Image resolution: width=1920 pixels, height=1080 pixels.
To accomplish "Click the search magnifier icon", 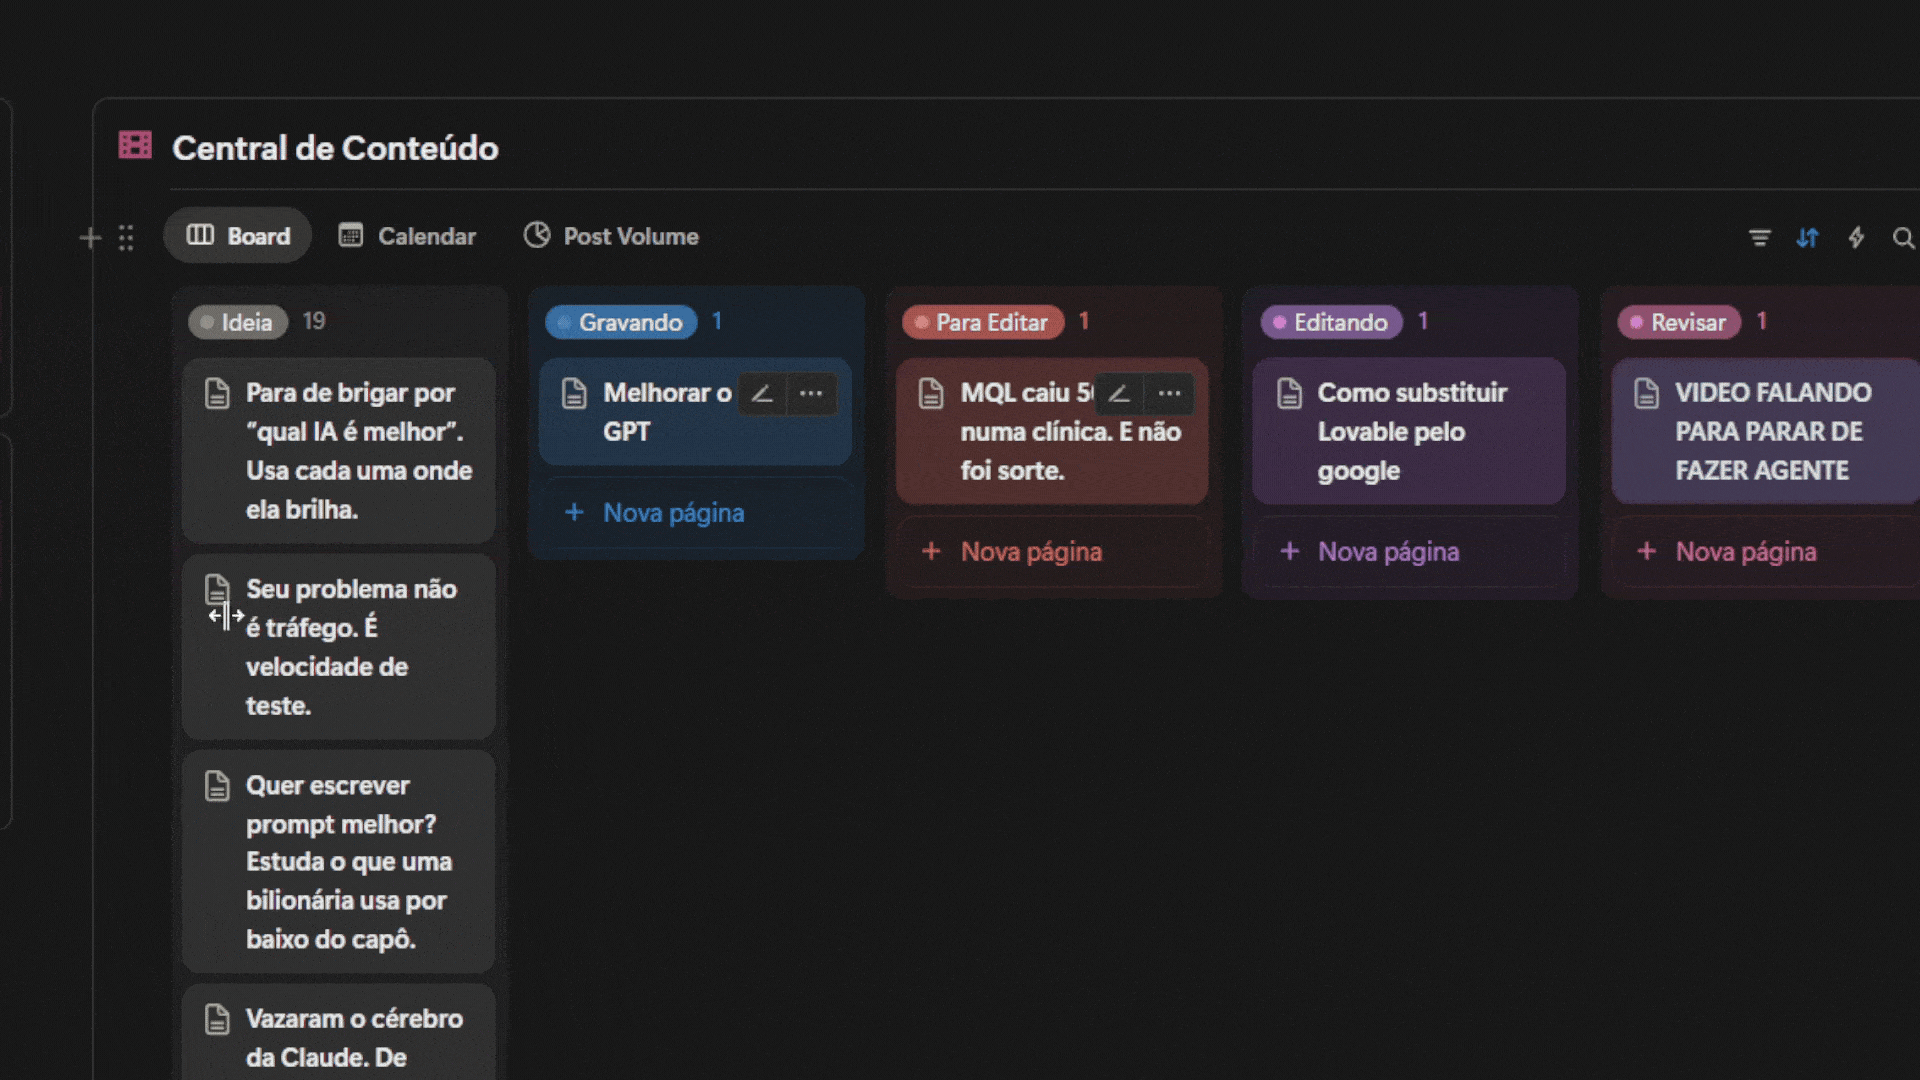I will 1903,238.
